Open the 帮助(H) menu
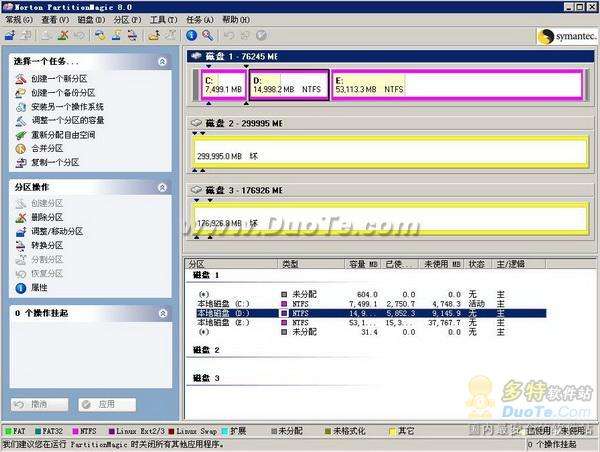This screenshot has width=600, height=452. pos(236,20)
